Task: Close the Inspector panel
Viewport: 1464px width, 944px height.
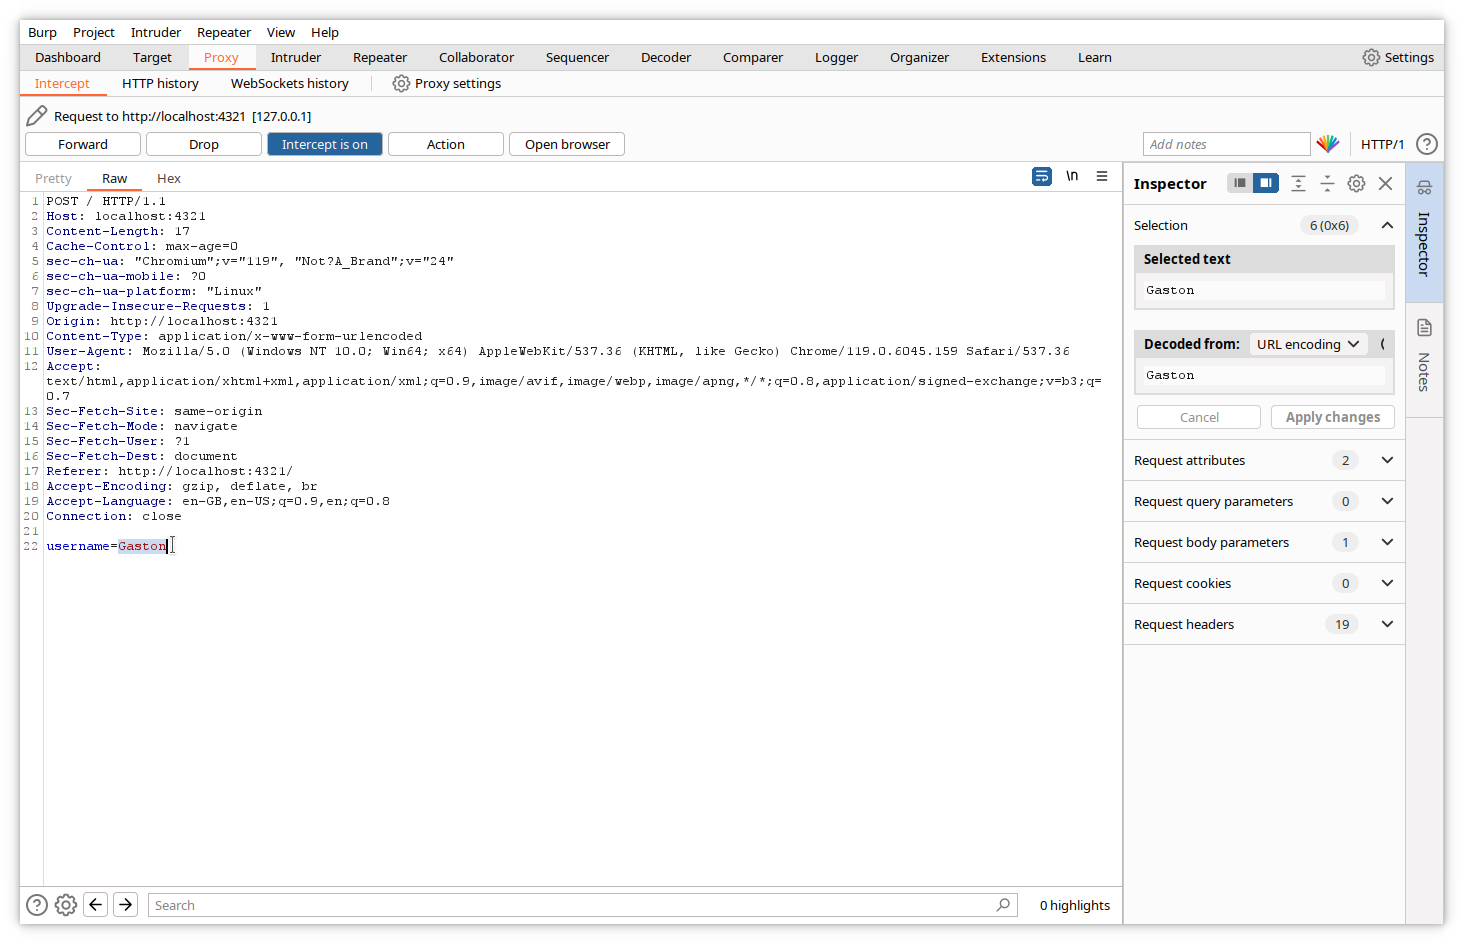Action: pos(1385,184)
